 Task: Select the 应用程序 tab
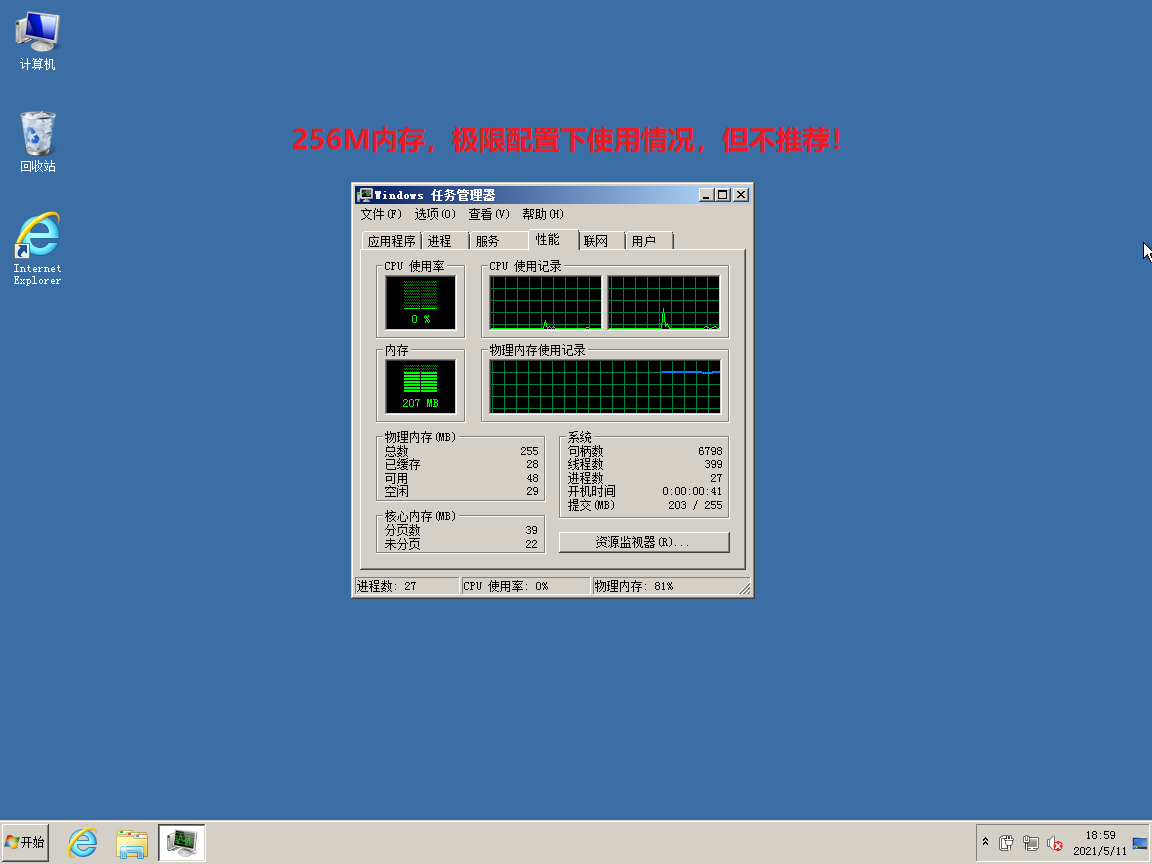coord(391,241)
